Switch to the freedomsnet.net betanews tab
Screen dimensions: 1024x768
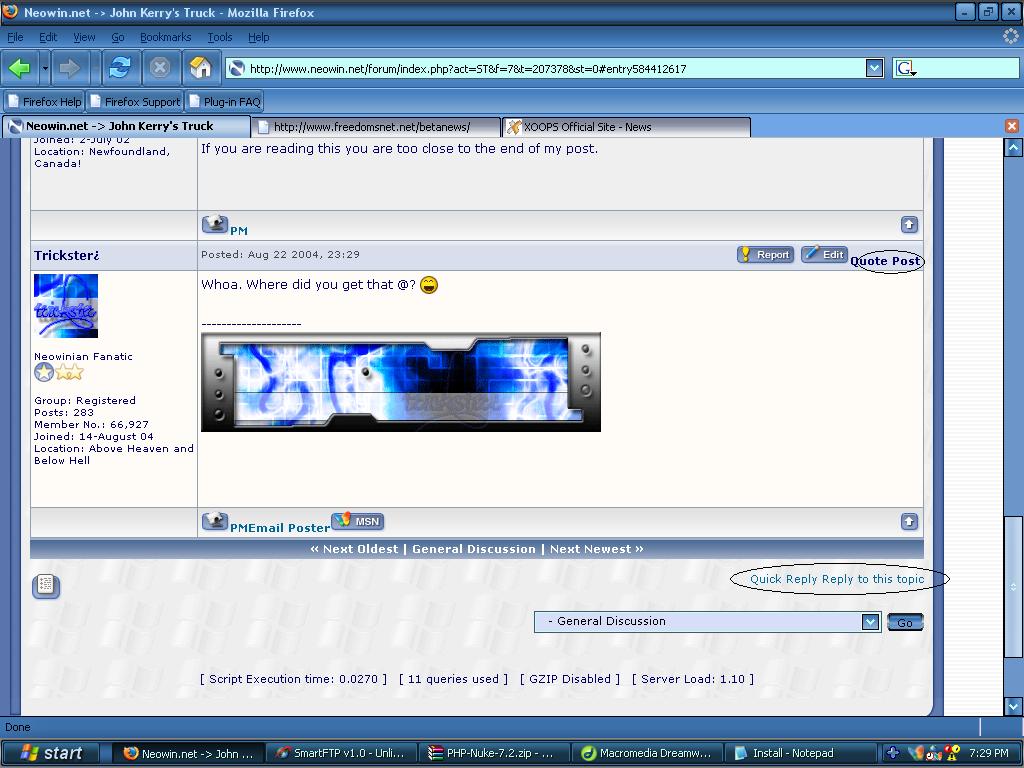point(376,127)
